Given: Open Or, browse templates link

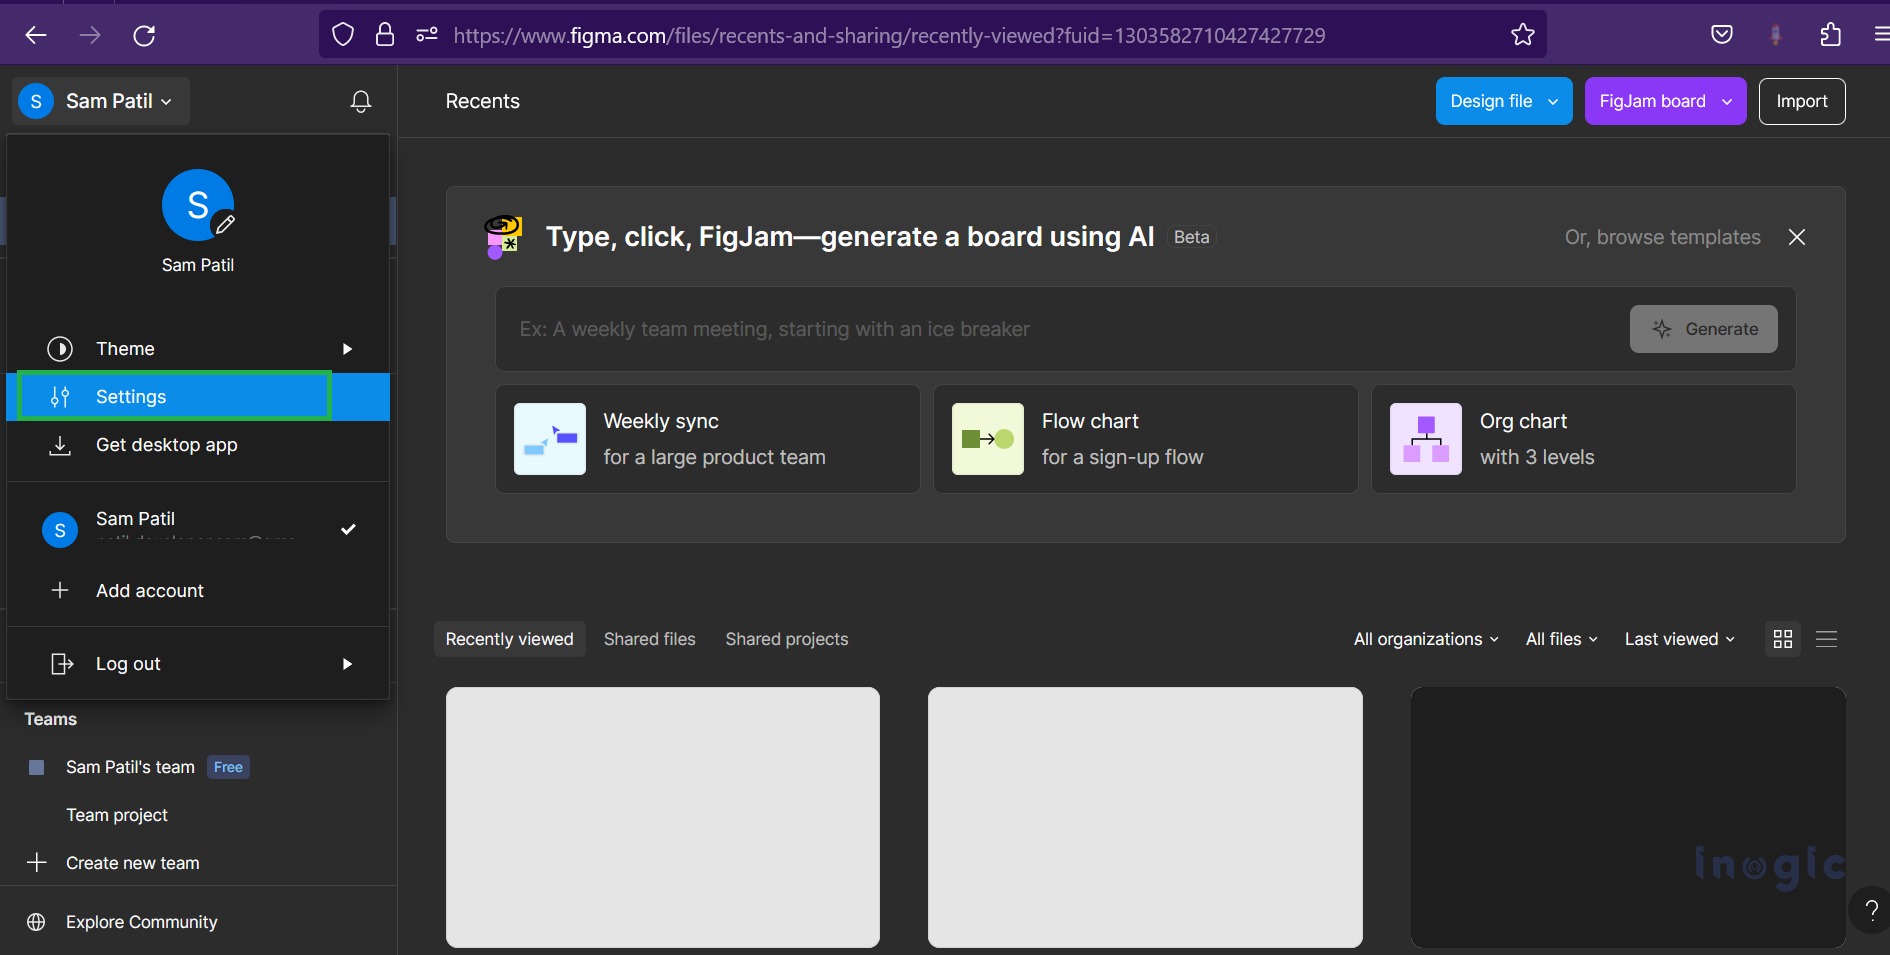Looking at the screenshot, I should [1663, 237].
